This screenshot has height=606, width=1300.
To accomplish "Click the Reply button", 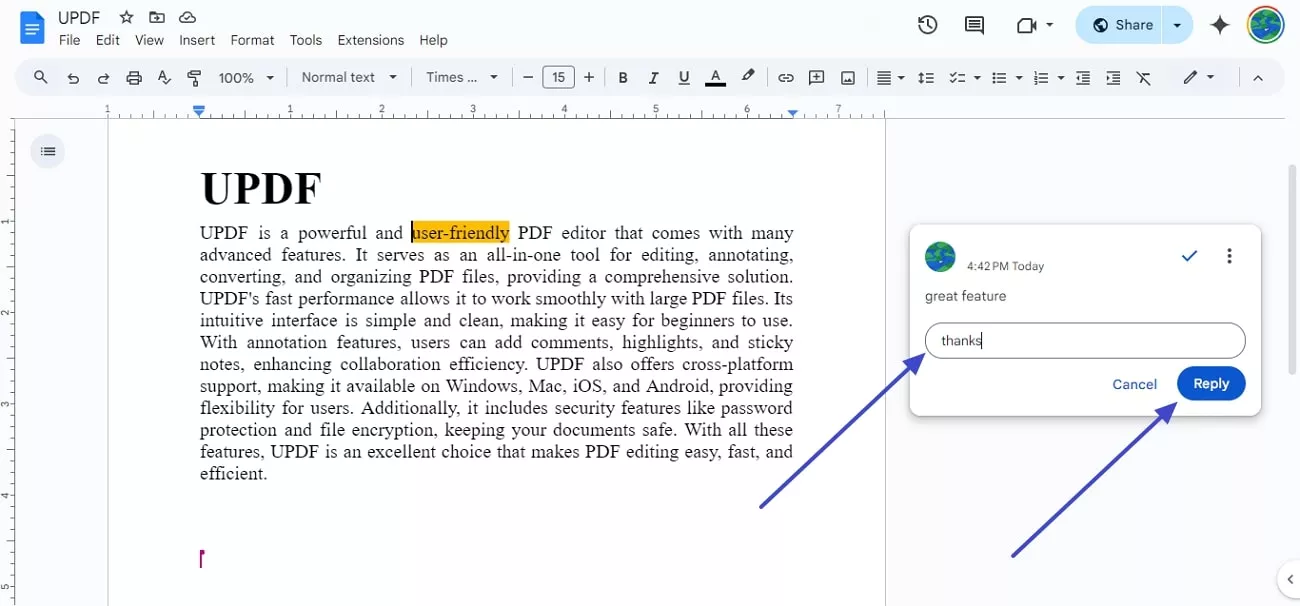I will (x=1211, y=384).
